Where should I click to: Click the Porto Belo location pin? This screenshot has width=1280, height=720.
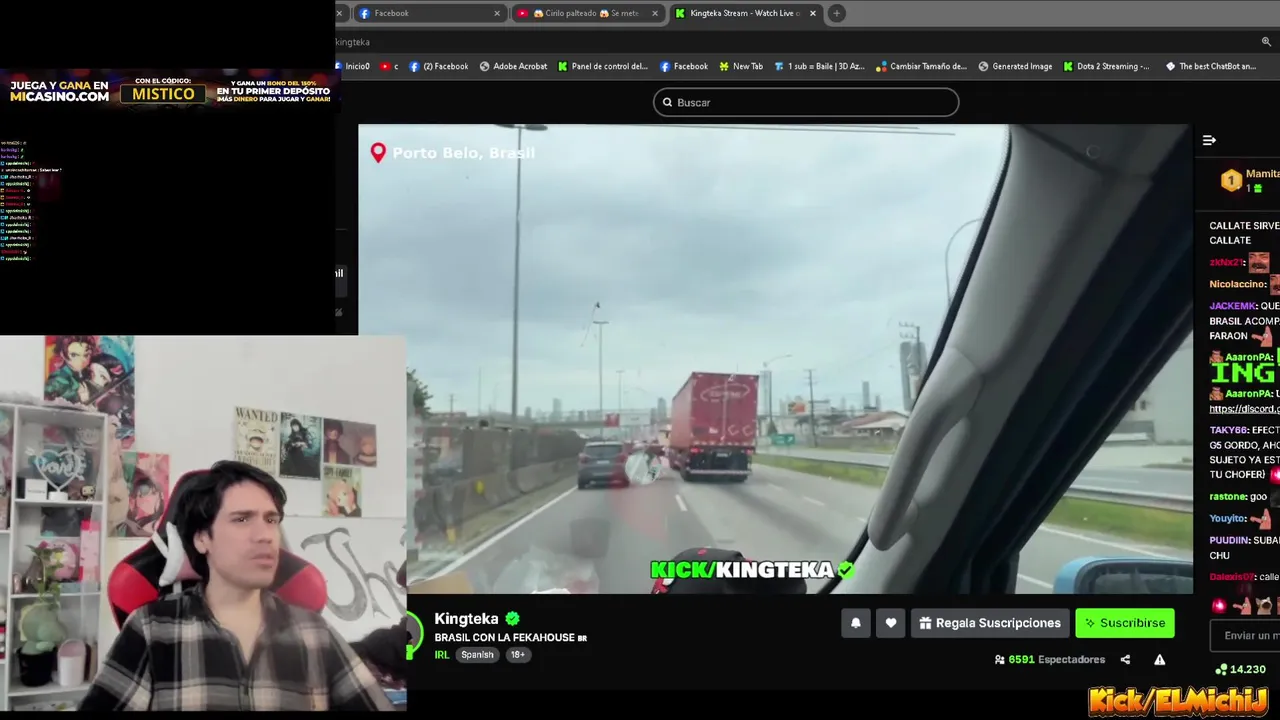pyautogui.click(x=378, y=153)
